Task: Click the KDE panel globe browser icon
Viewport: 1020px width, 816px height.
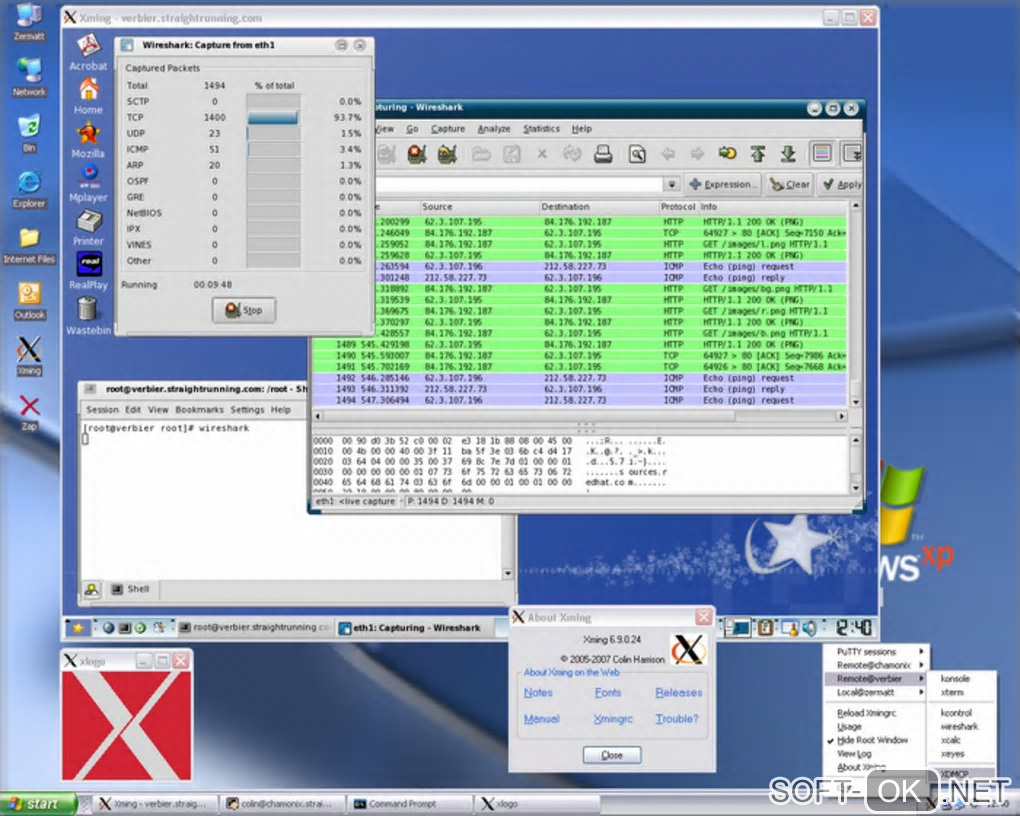Action: 109,628
